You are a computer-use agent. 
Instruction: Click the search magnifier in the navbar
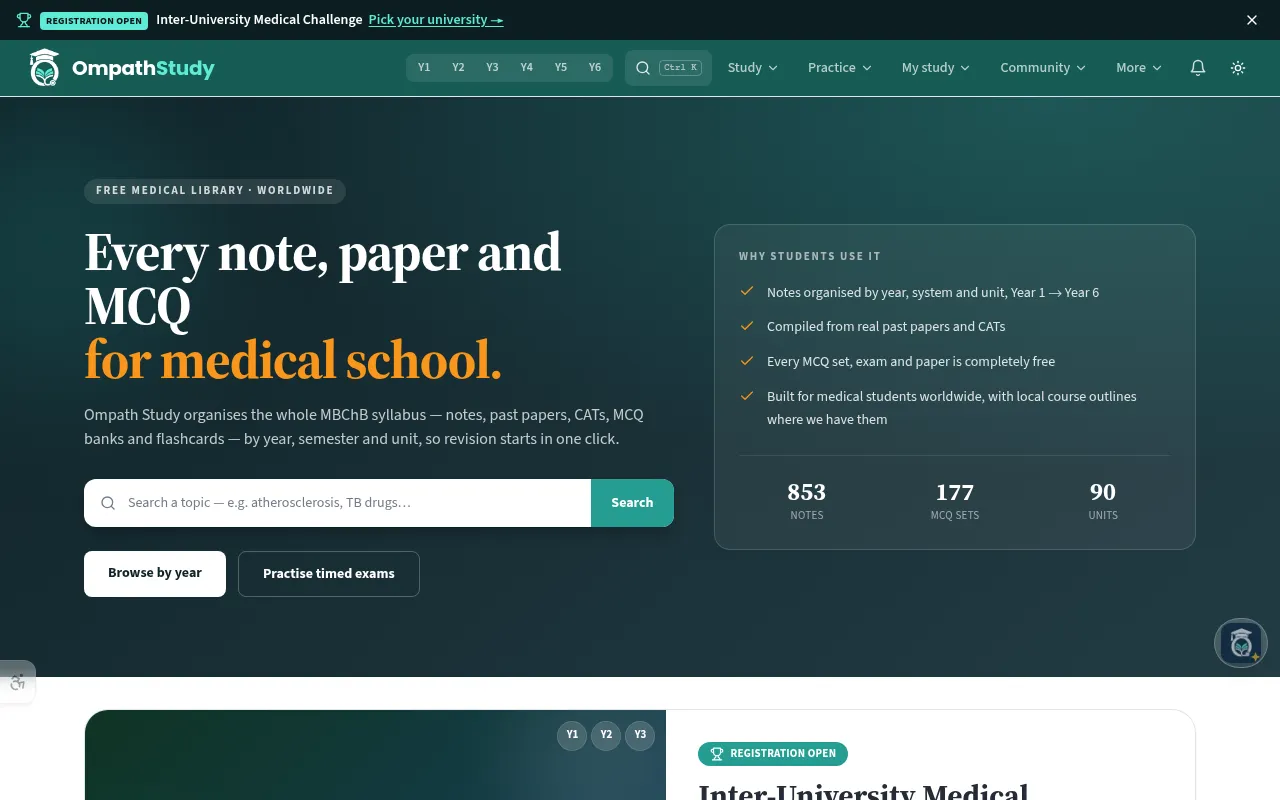643,68
